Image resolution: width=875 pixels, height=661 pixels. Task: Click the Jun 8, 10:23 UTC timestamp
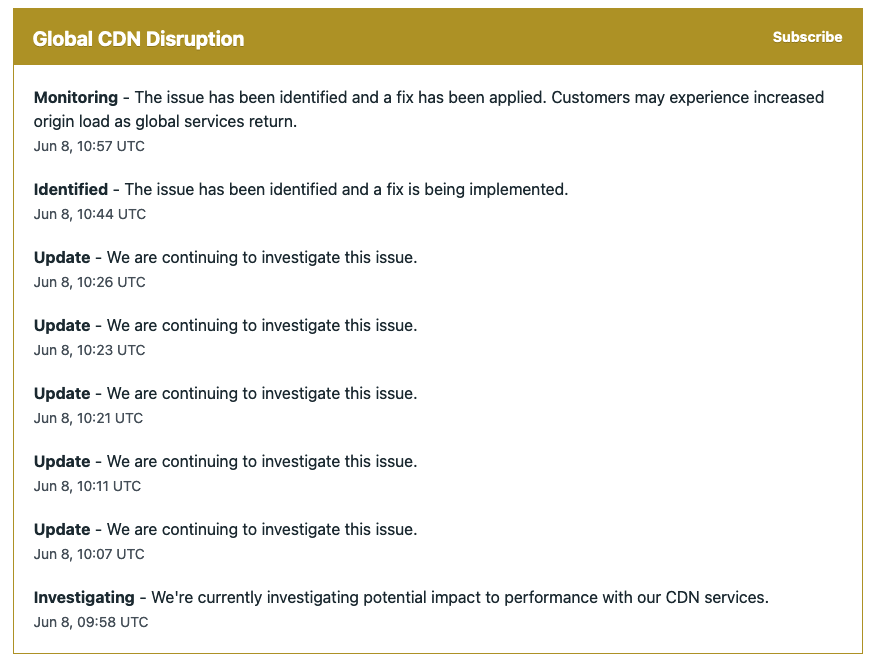90,350
